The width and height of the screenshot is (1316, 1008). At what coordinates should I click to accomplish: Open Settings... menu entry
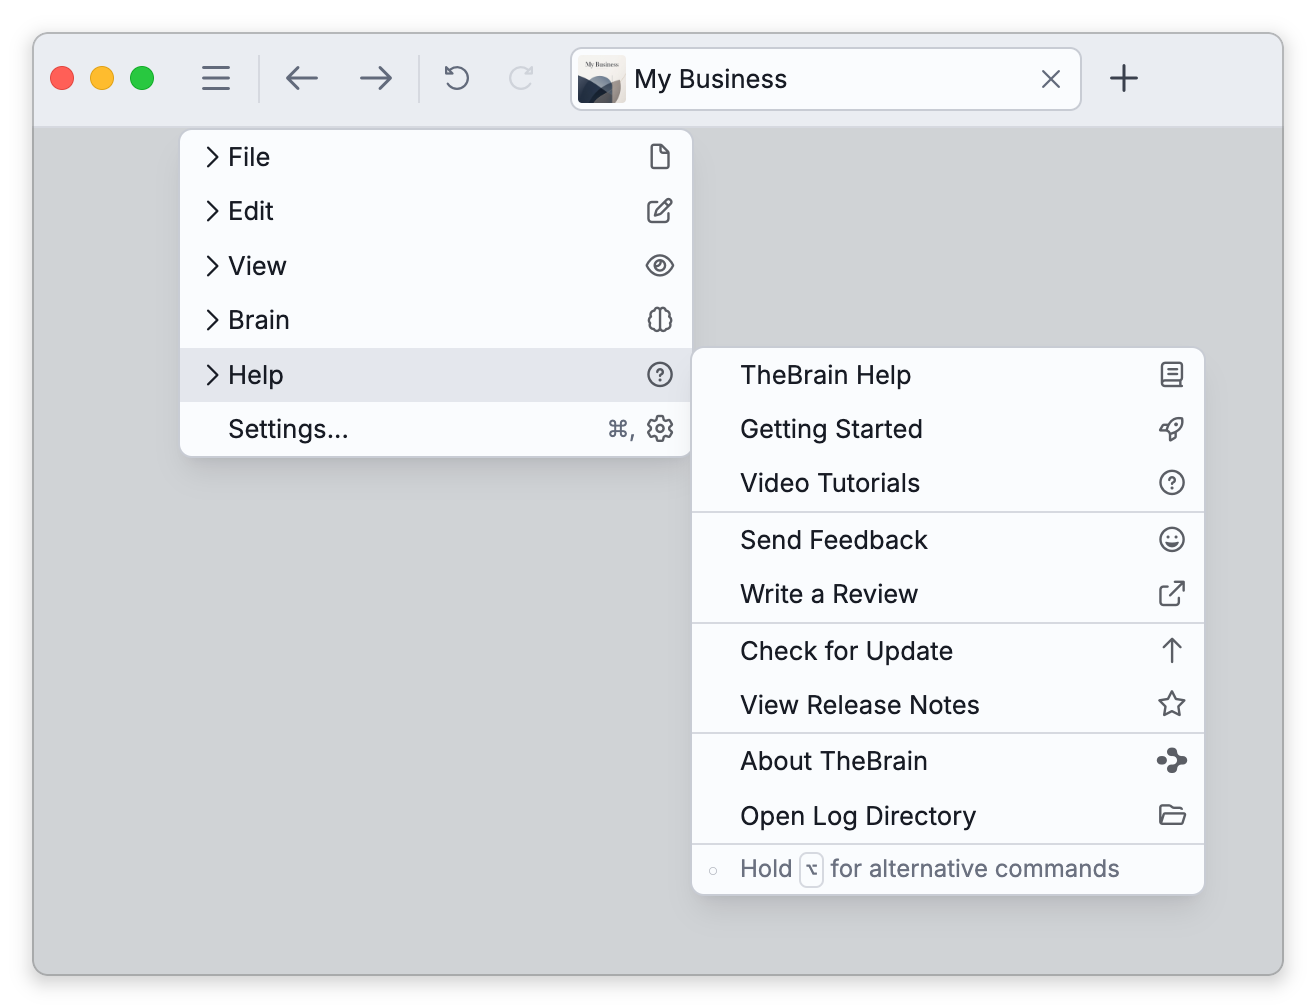point(436,429)
